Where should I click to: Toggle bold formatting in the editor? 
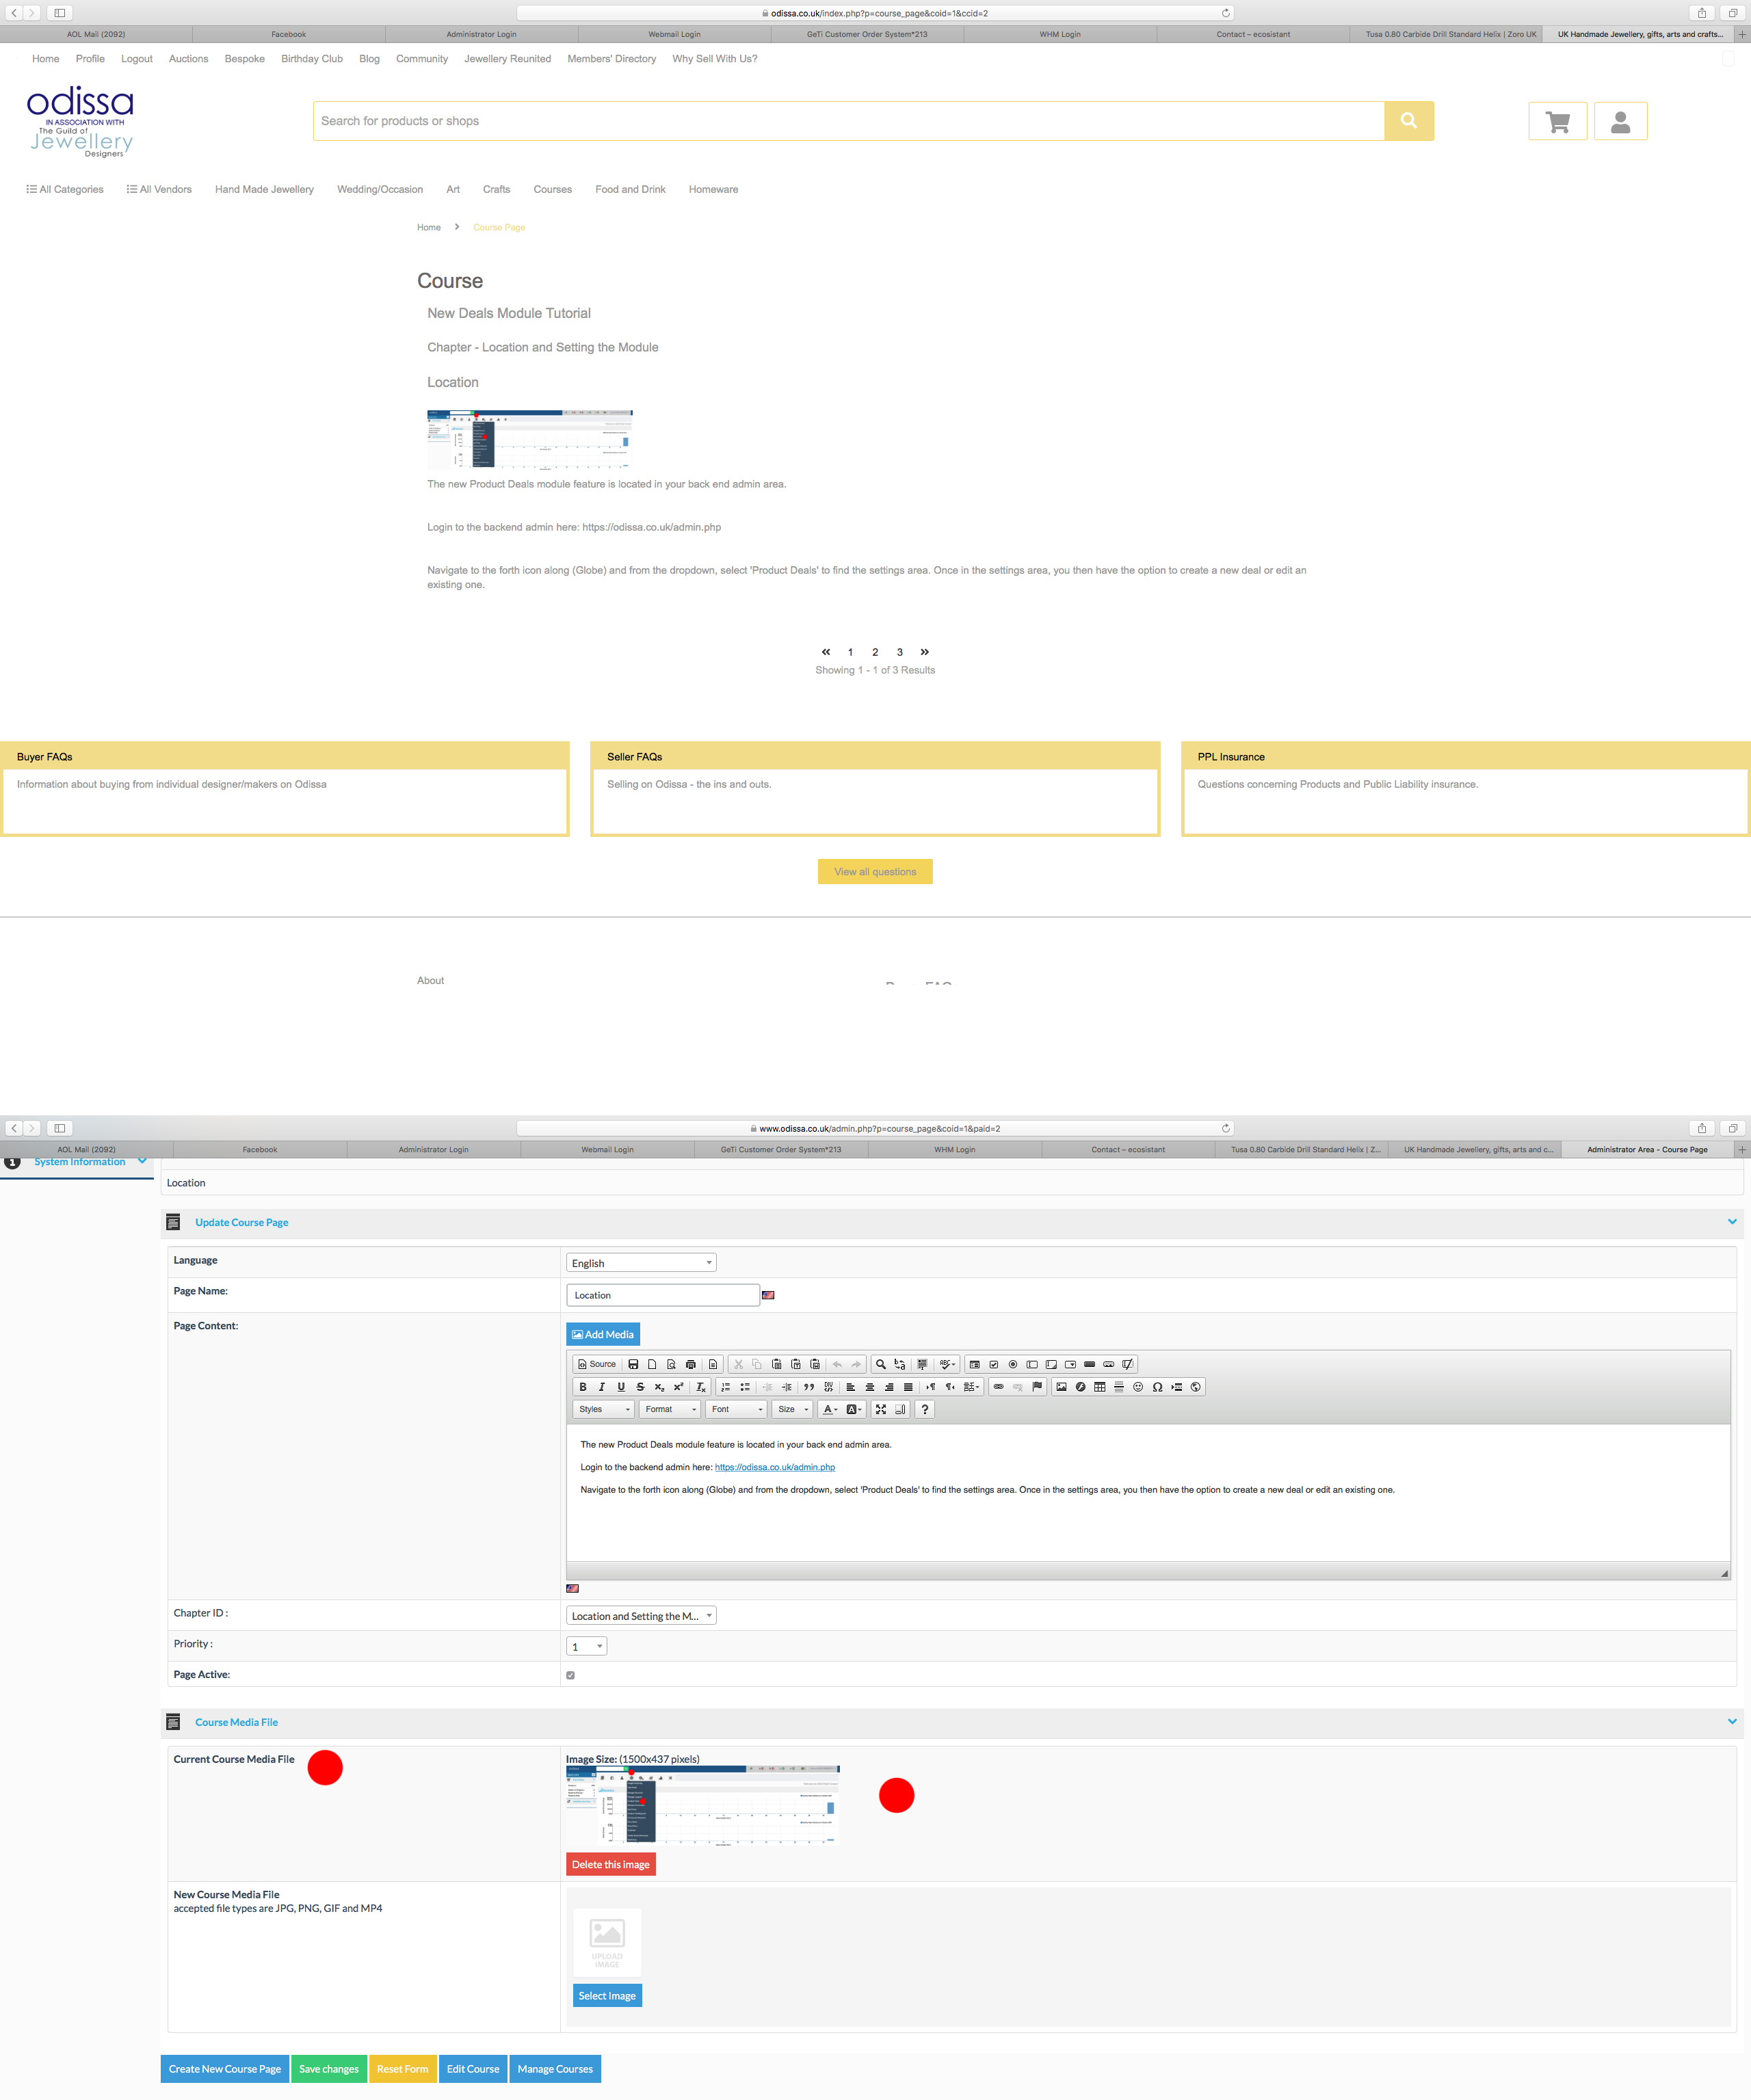pos(583,1387)
